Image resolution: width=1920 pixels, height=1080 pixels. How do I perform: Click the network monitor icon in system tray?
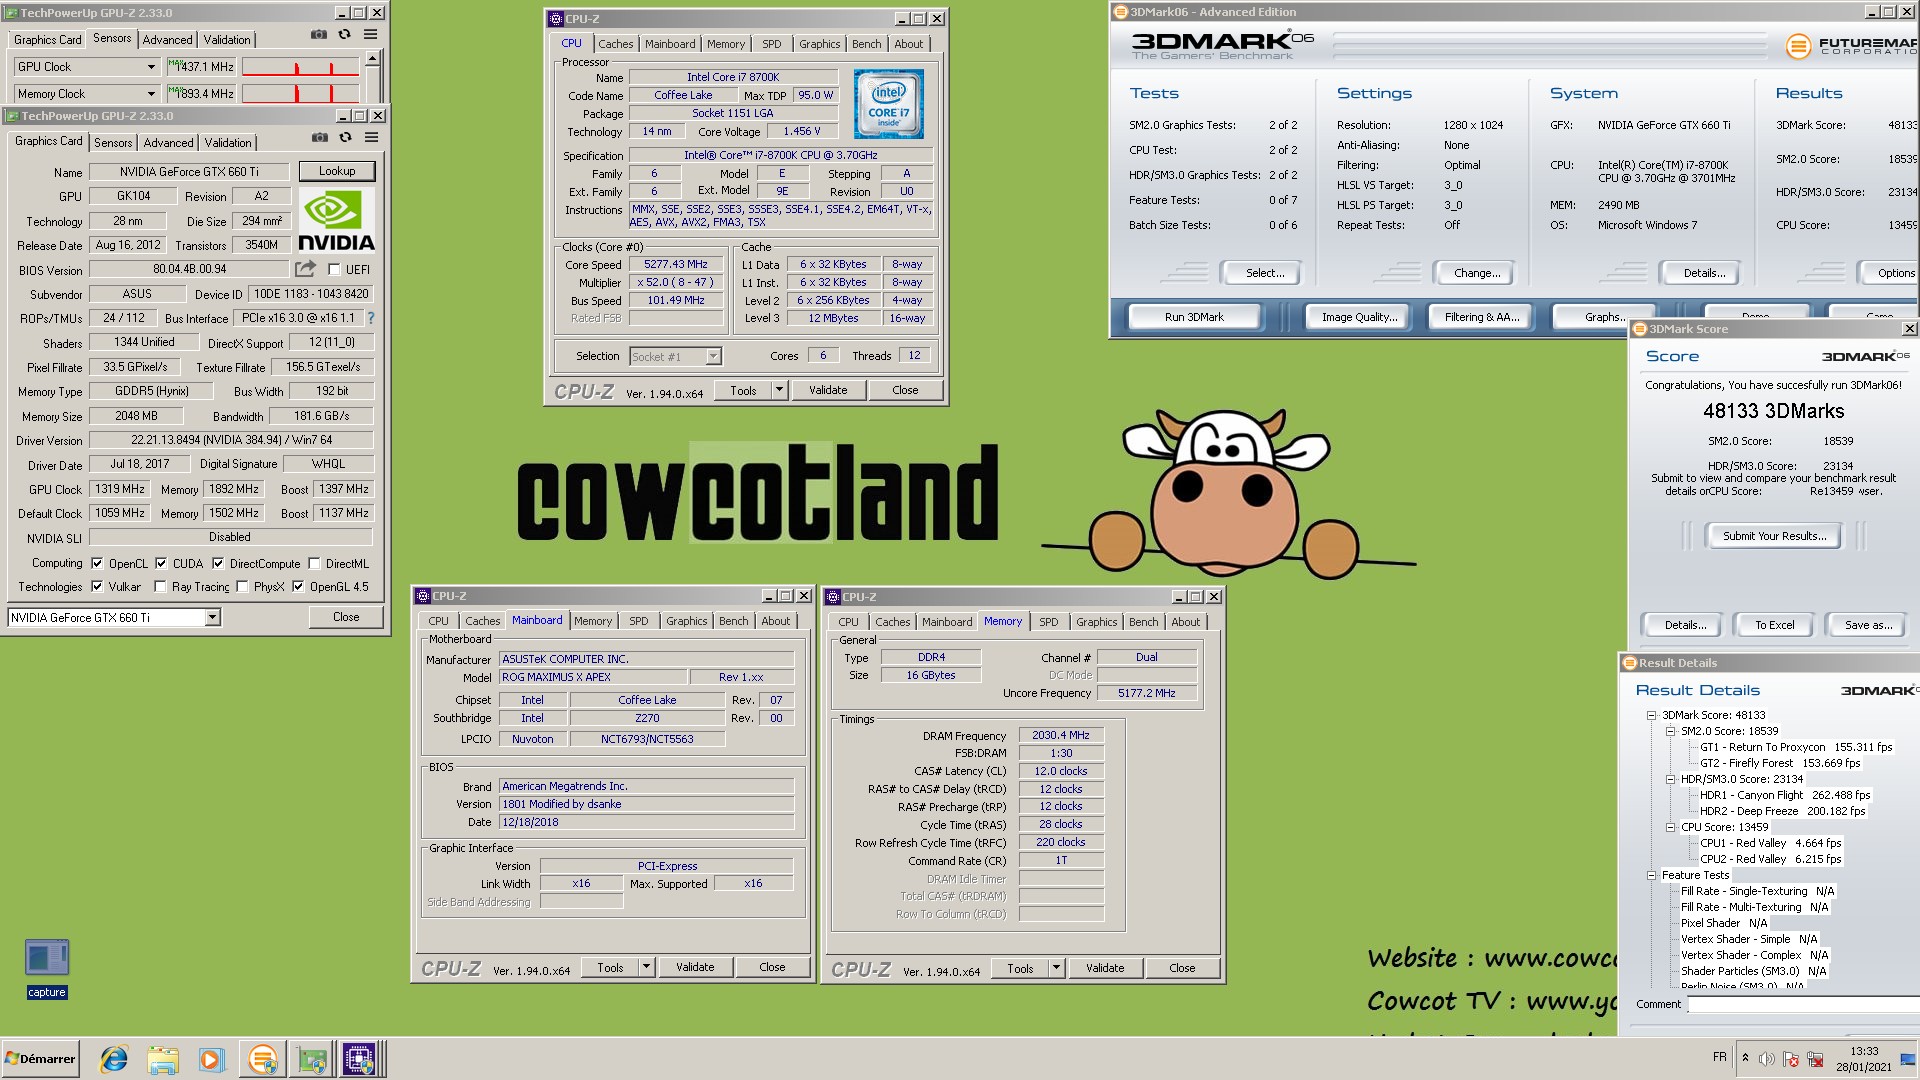pos(1815,1059)
